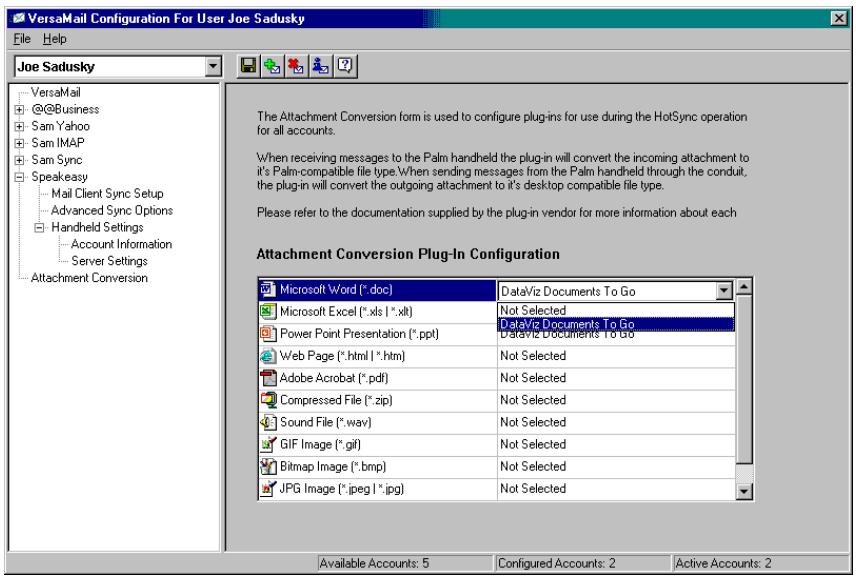Expand the Sam Yahoo account node
This screenshot has width=856, height=579.
(x=19, y=127)
